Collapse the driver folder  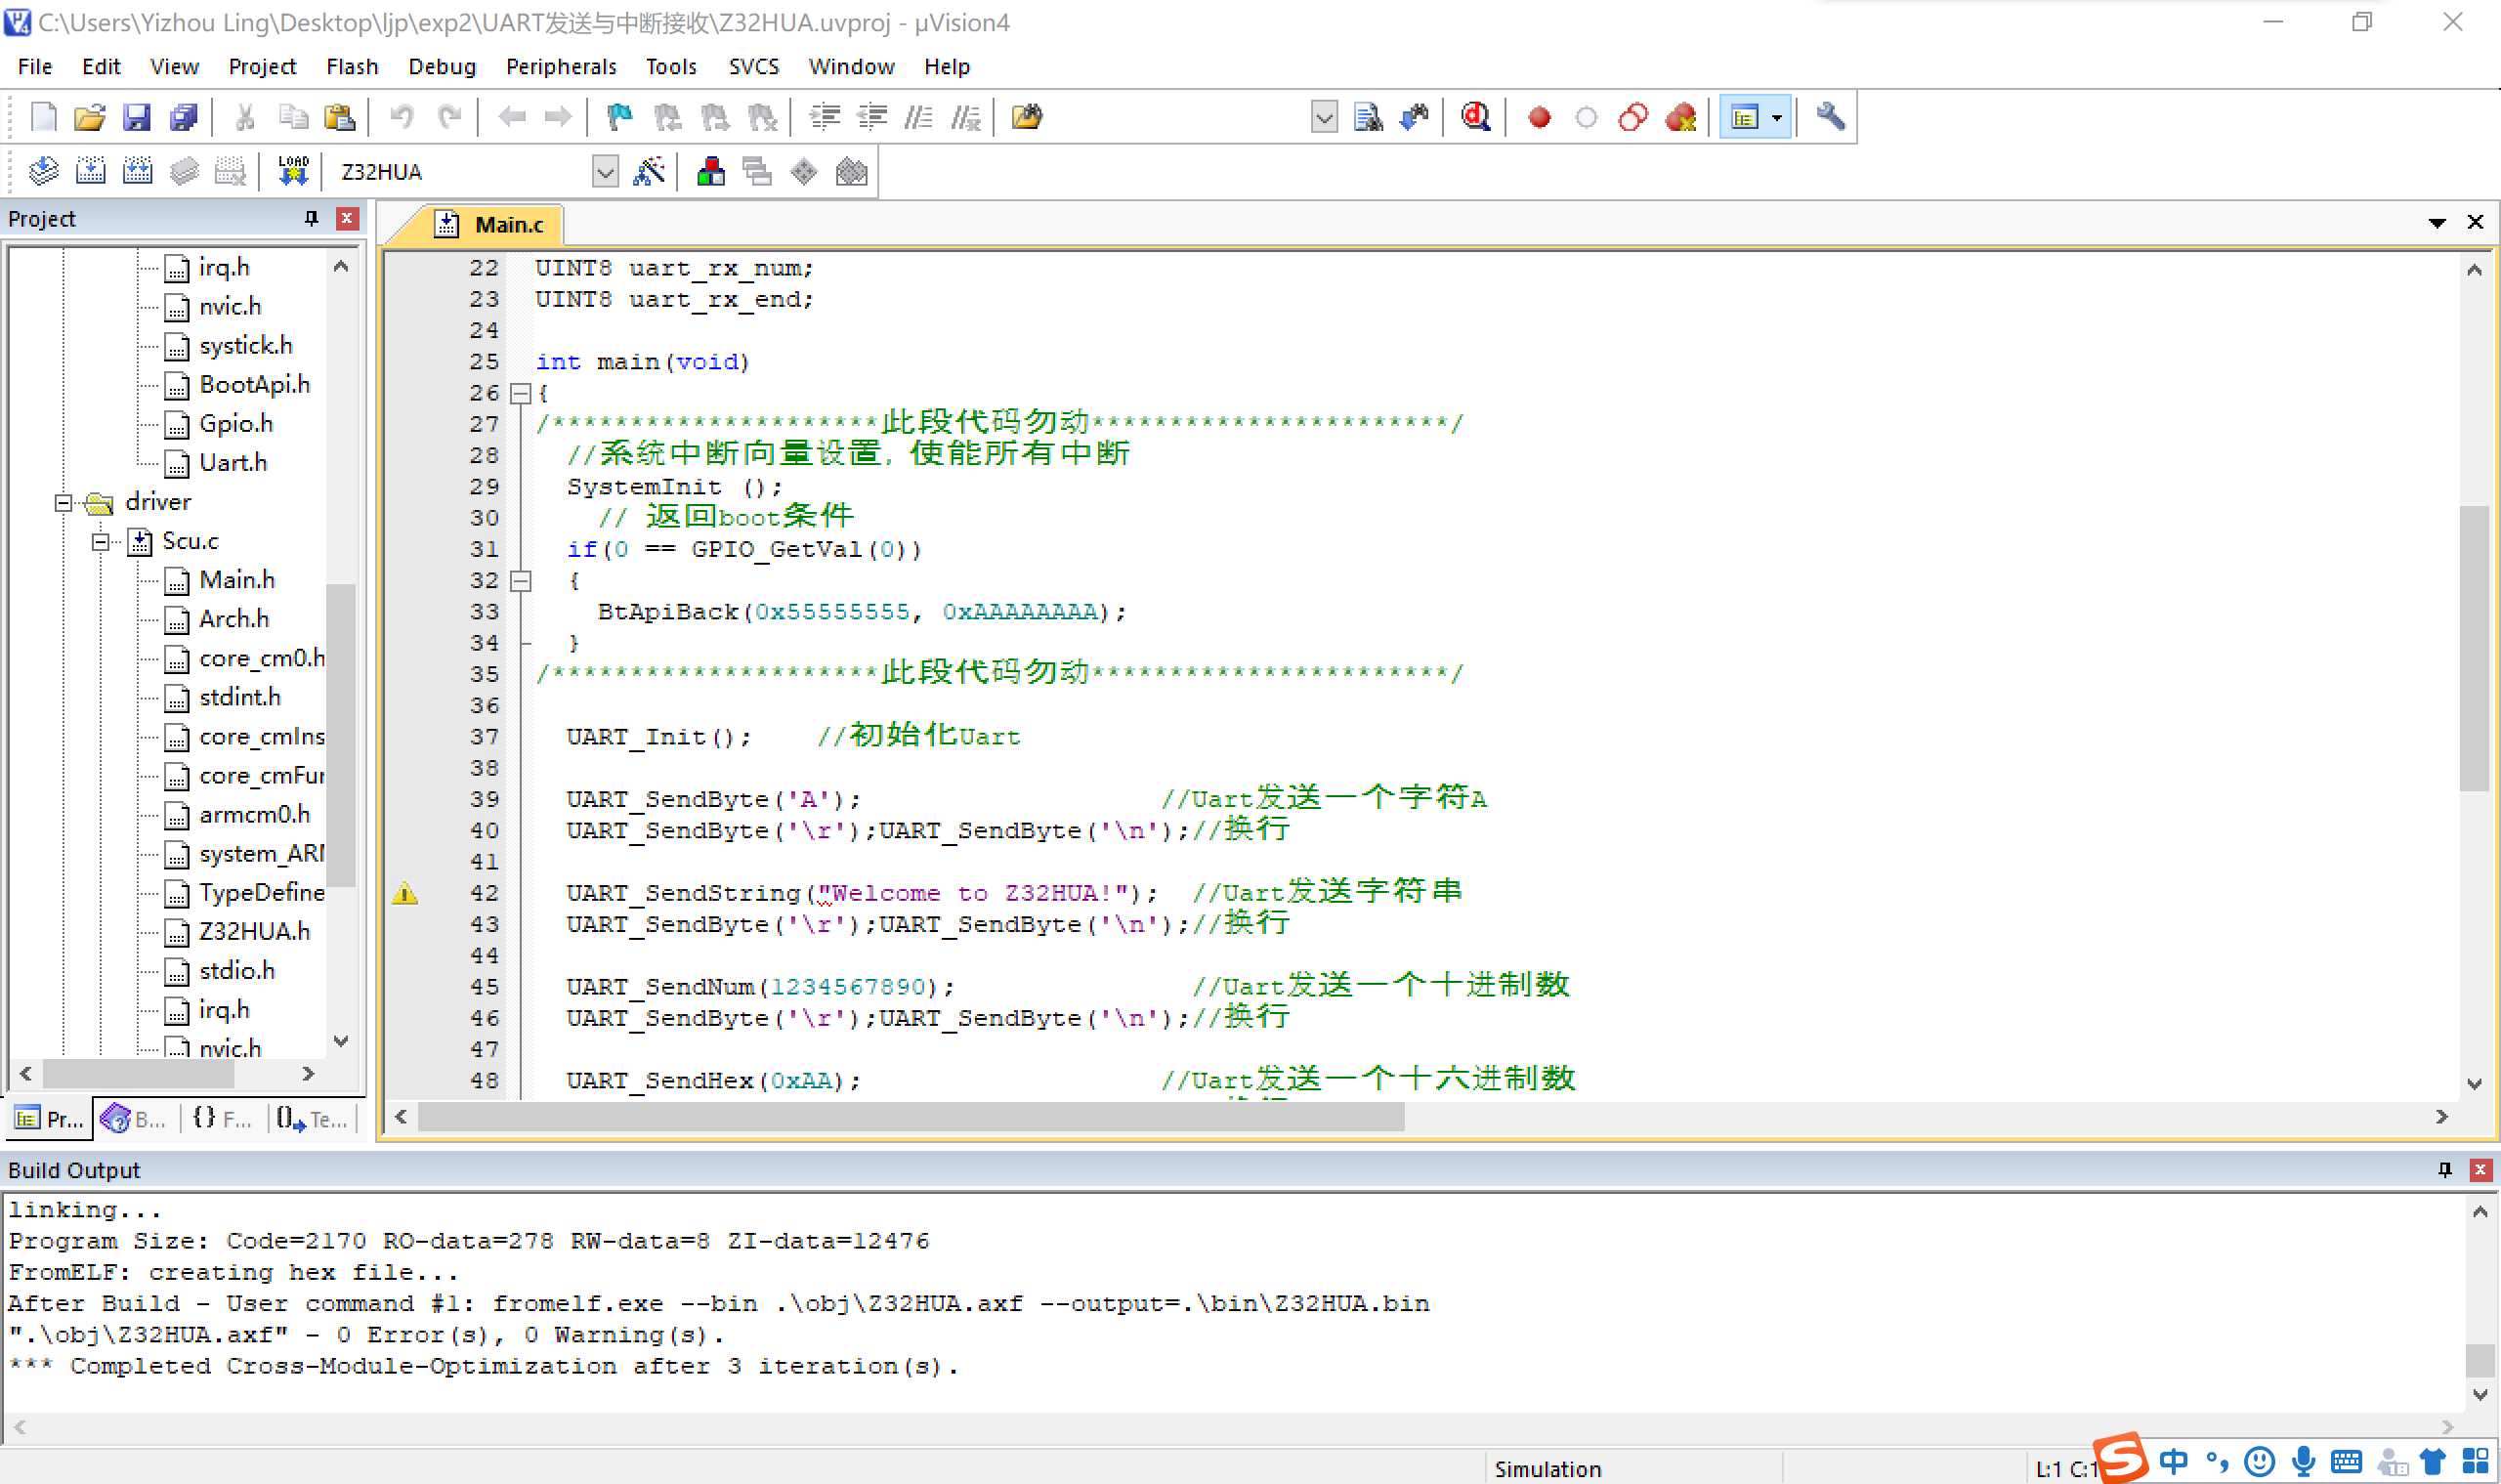coord(64,502)
